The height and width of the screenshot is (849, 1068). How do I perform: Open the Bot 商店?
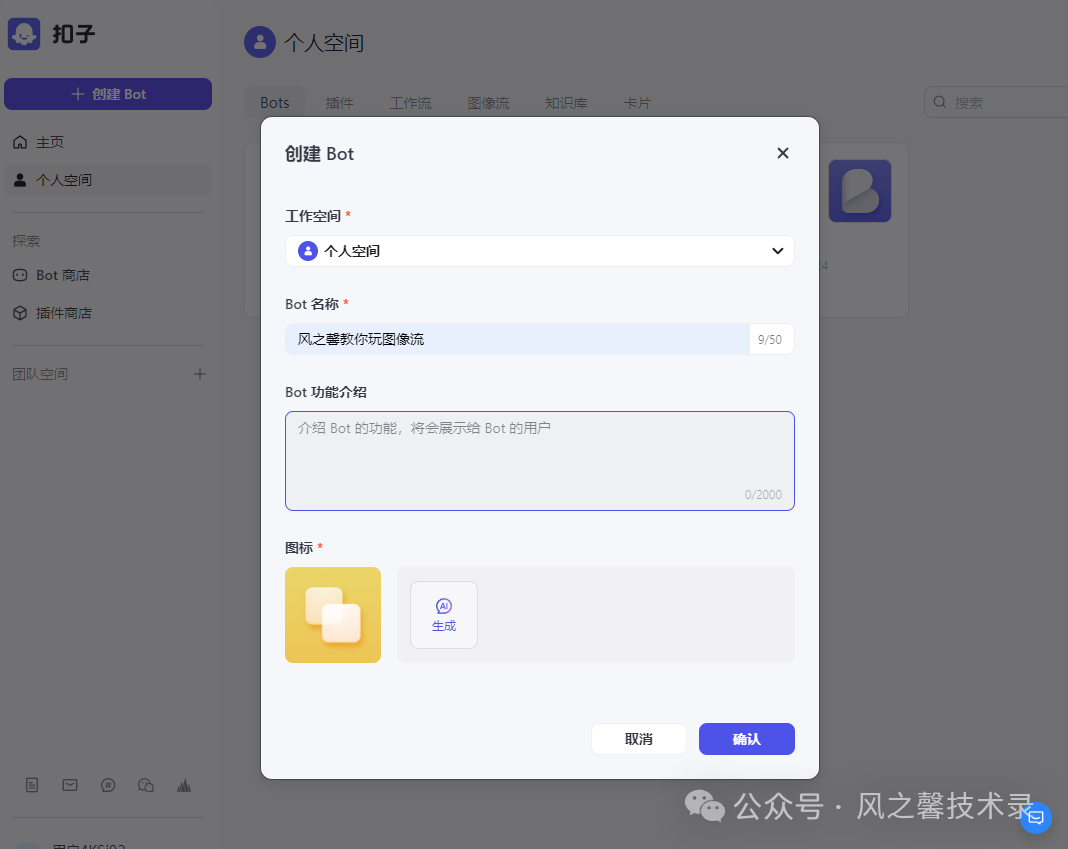(108, 275)
